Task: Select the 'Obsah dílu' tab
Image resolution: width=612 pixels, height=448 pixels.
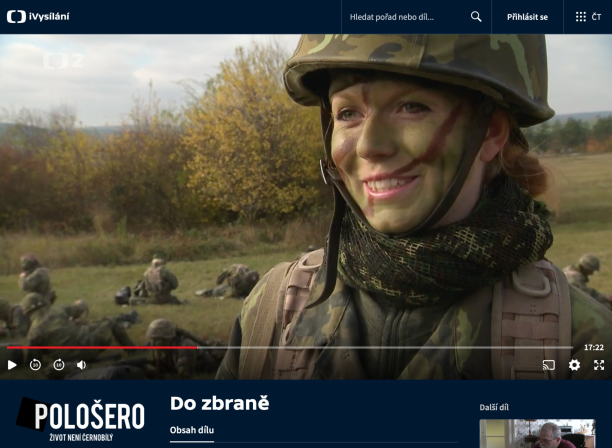Action: pyautogui.click(x=192, y=430)
